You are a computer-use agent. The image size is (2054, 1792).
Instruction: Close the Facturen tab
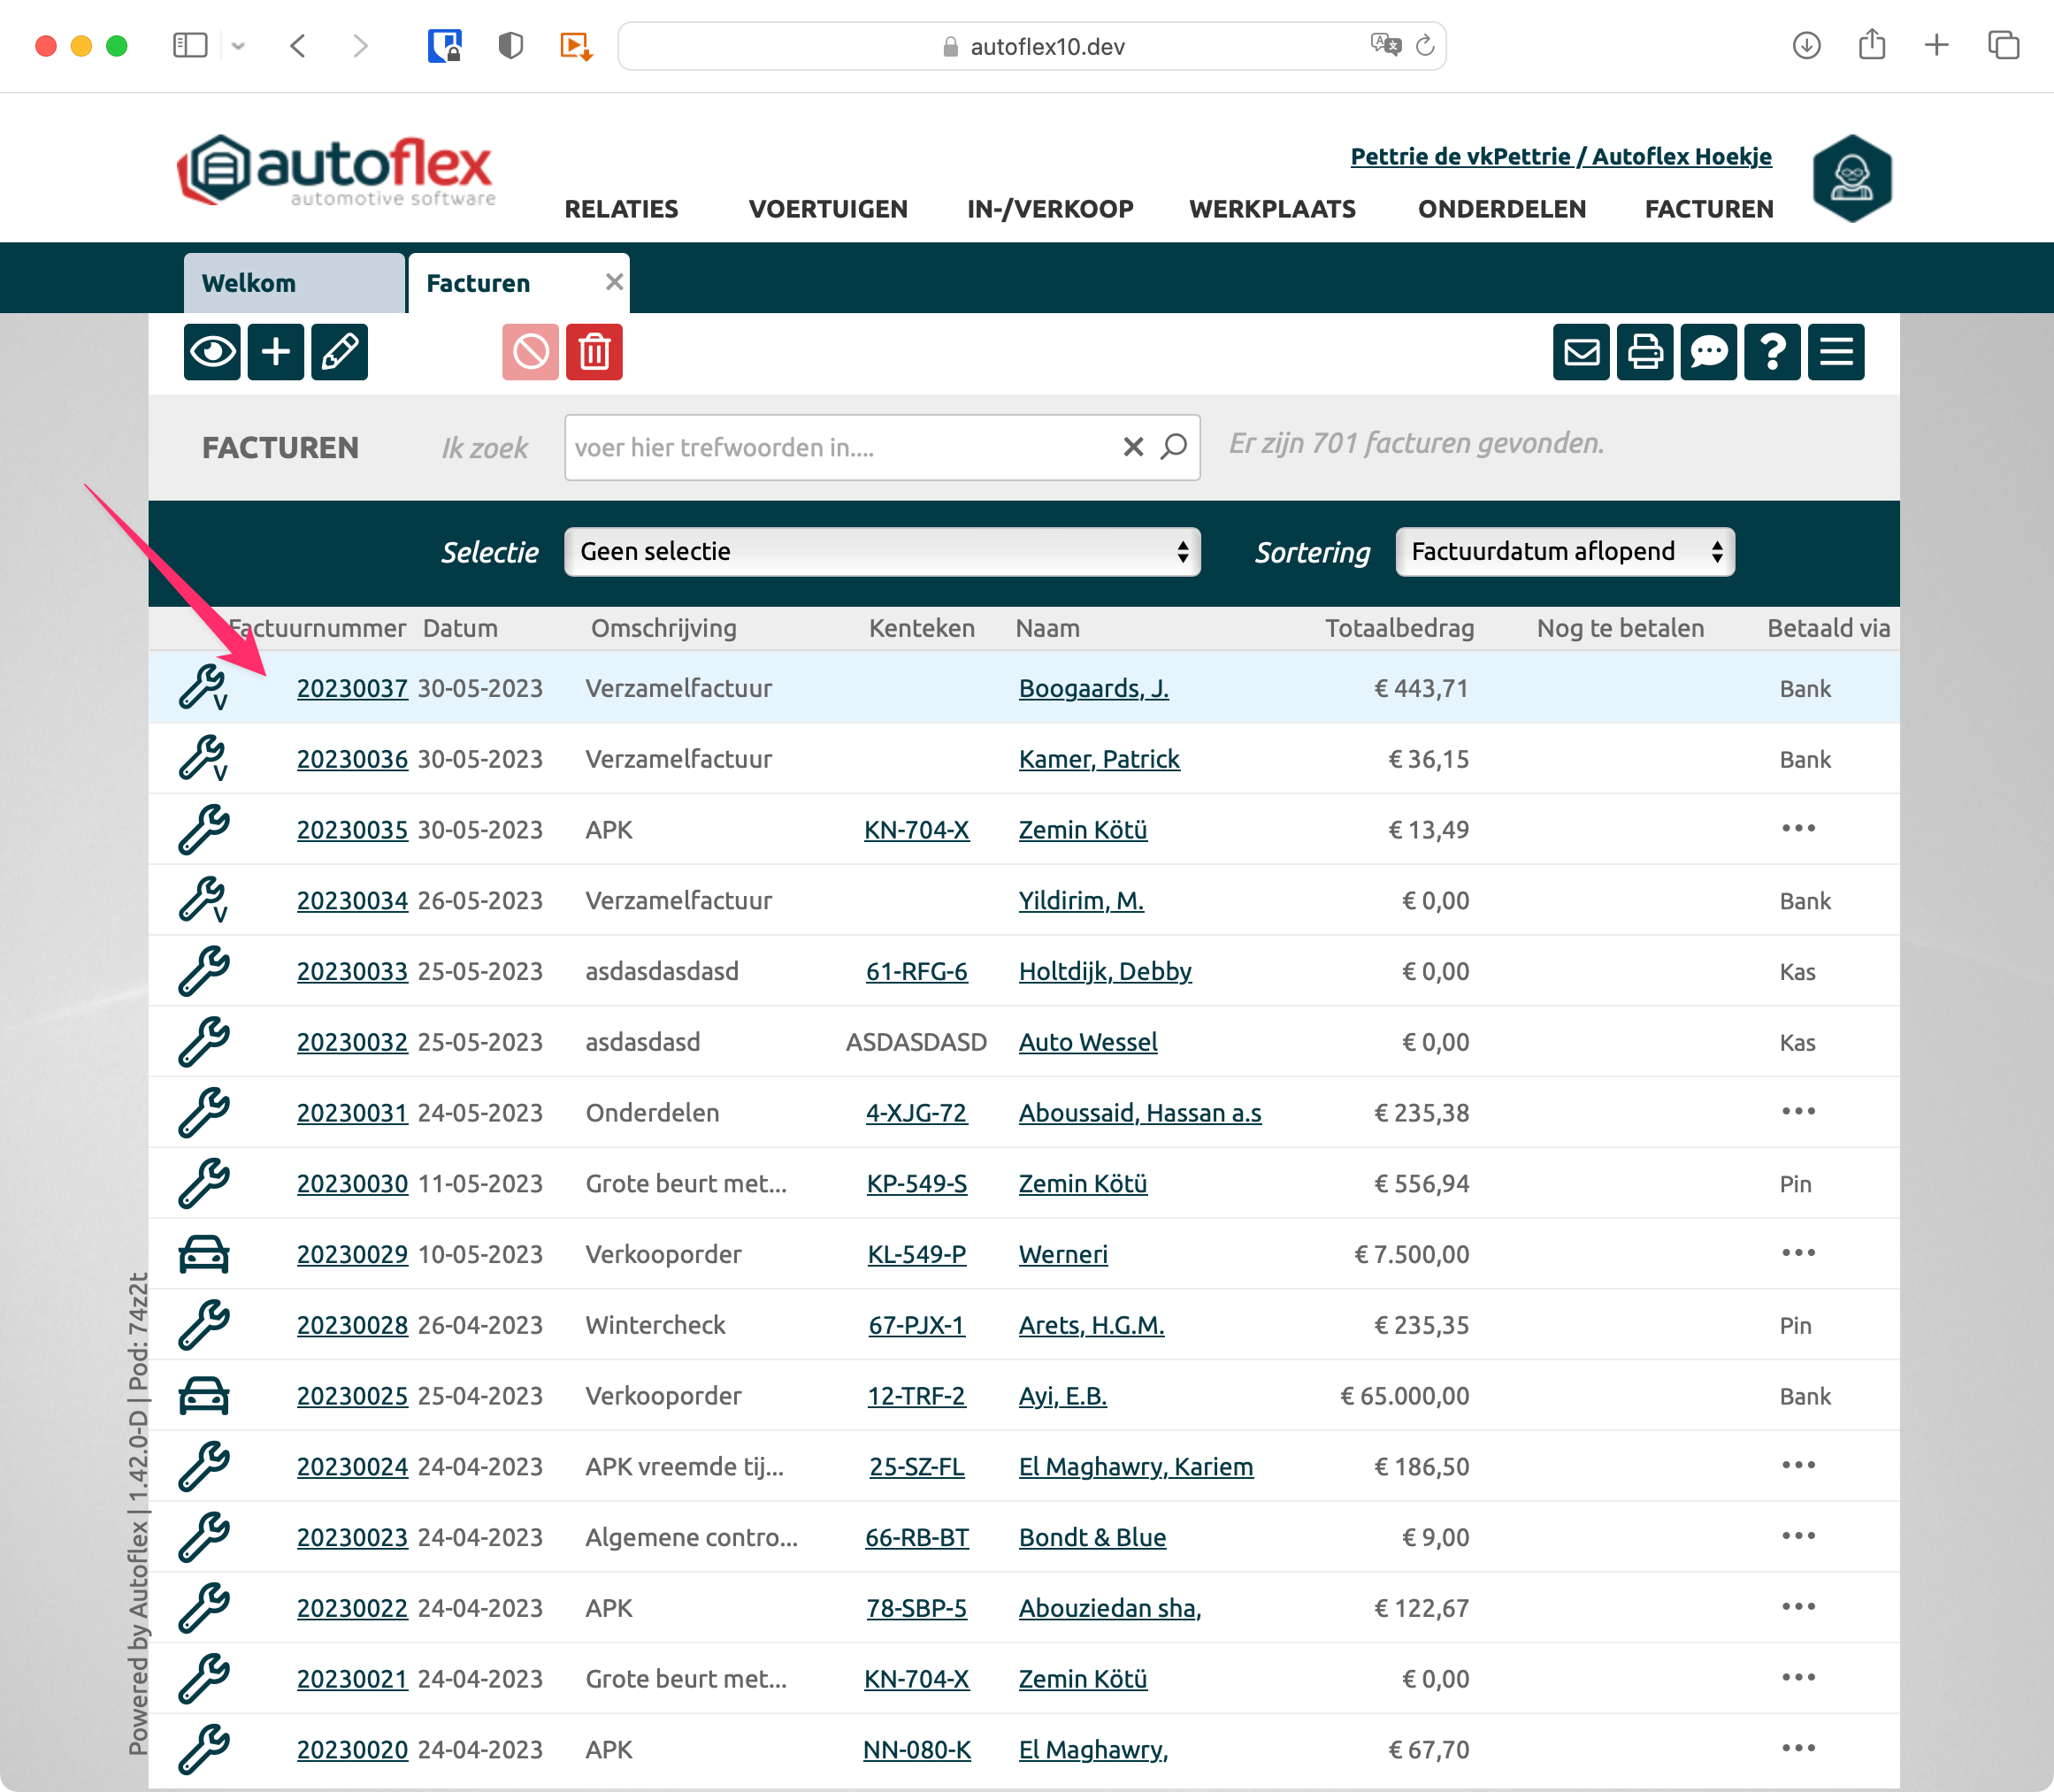(614, 282)
